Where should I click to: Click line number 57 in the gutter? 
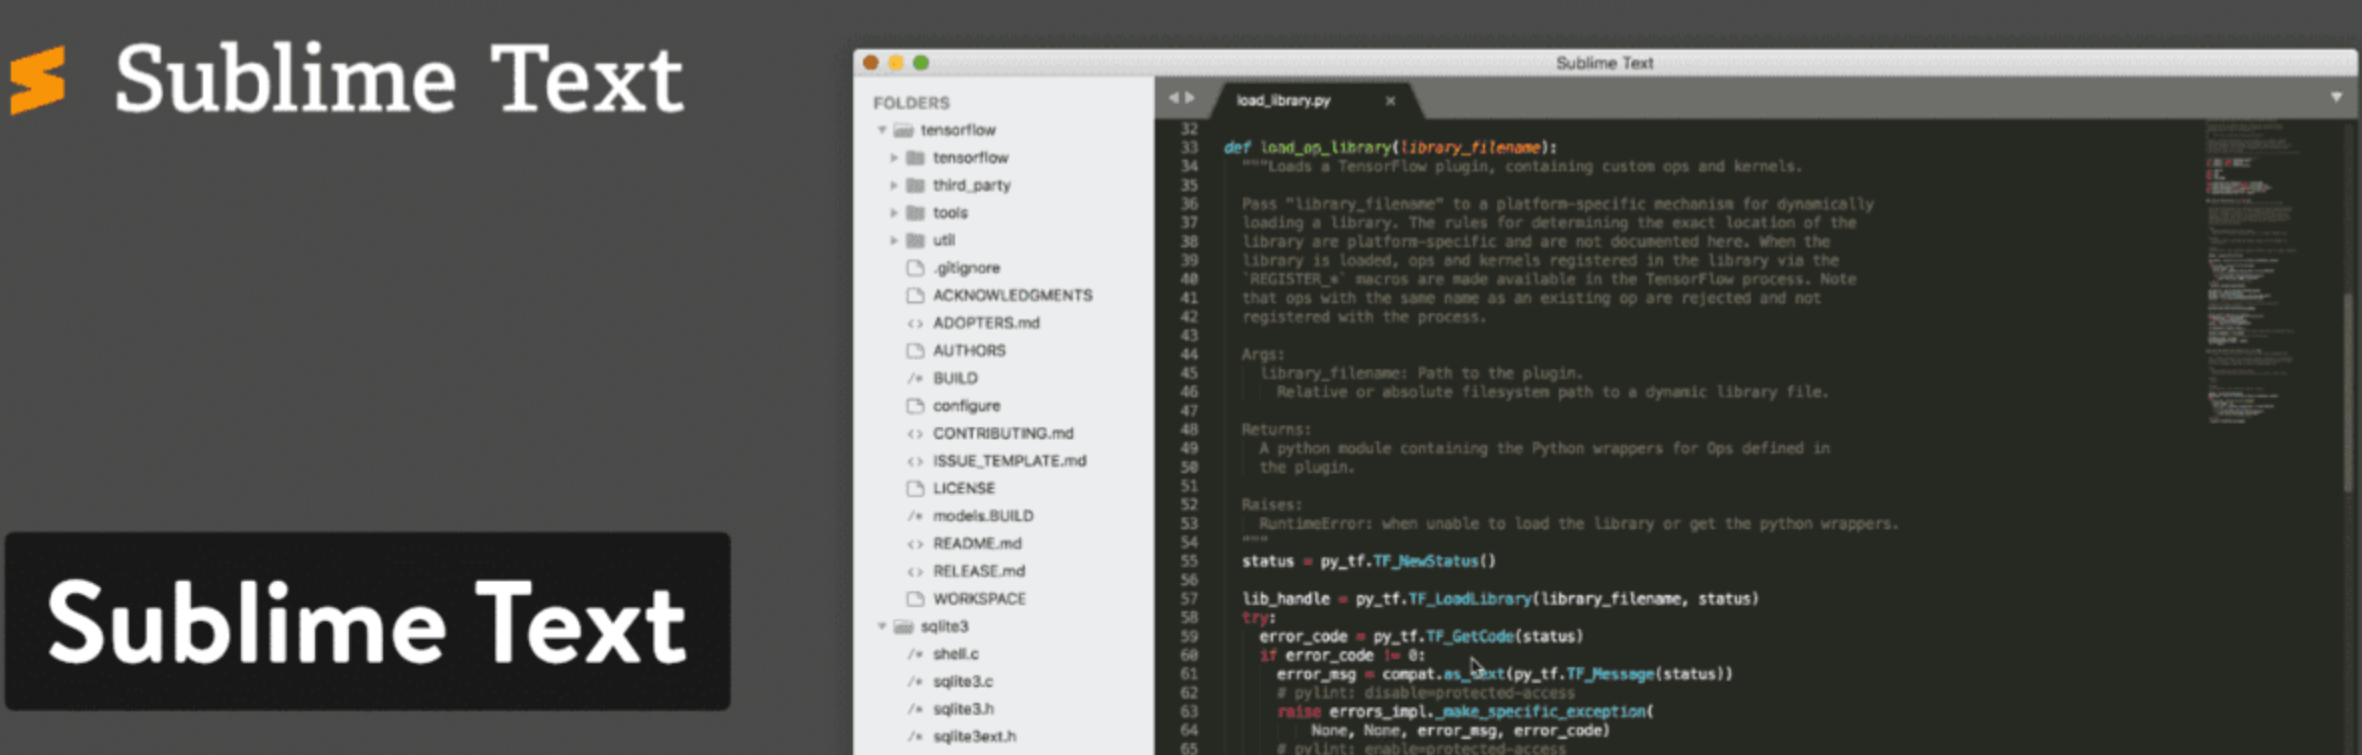(x=1188, y=599)
